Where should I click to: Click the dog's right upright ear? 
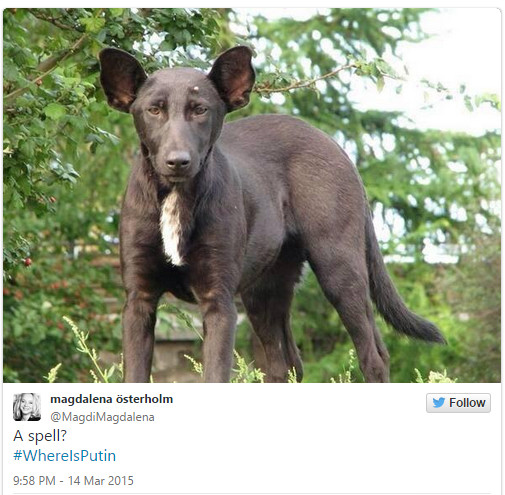(233, 77)
